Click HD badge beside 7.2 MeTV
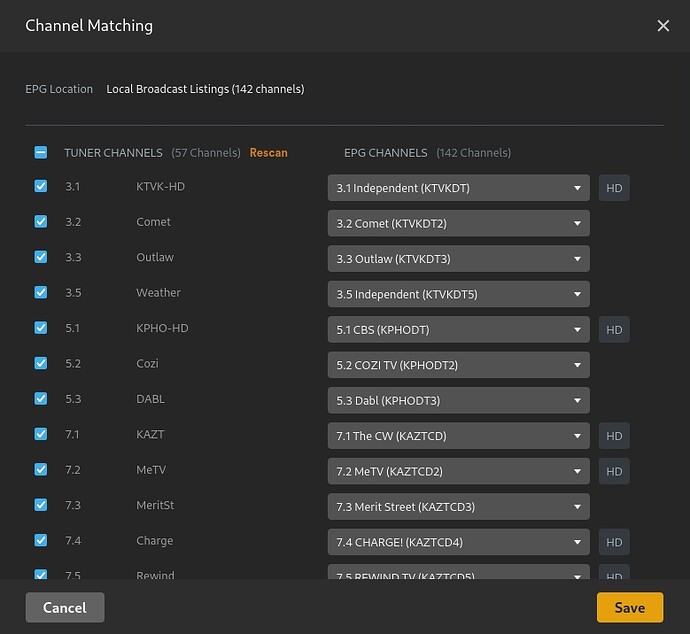This screenshot has height=634, width=690. click(614, 471)
